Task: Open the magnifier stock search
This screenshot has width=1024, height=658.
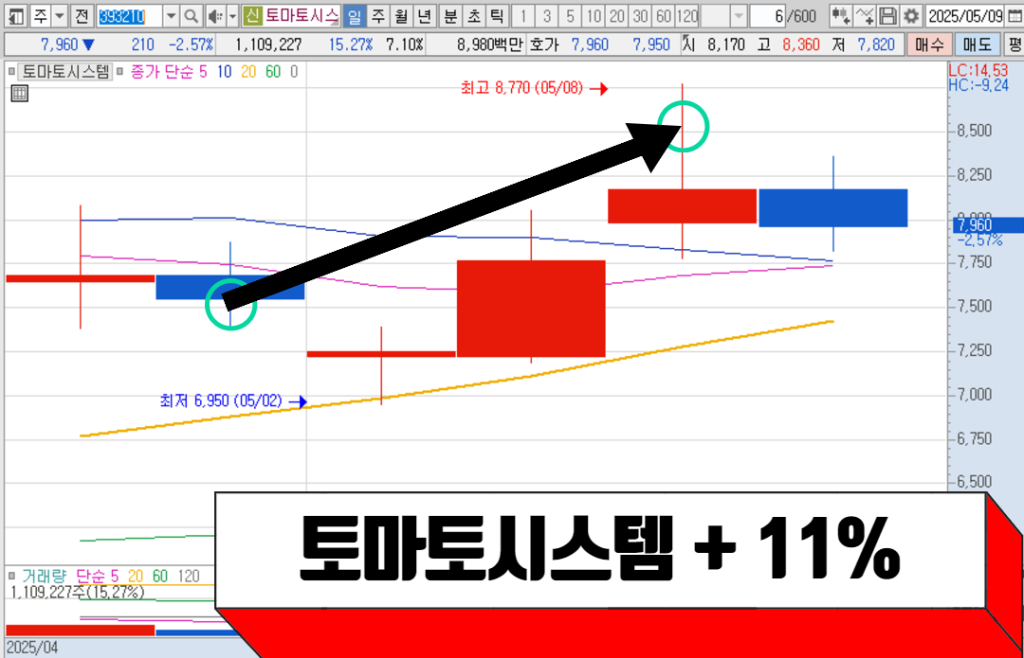Action: pyautogui.click(x=191, y=15)
